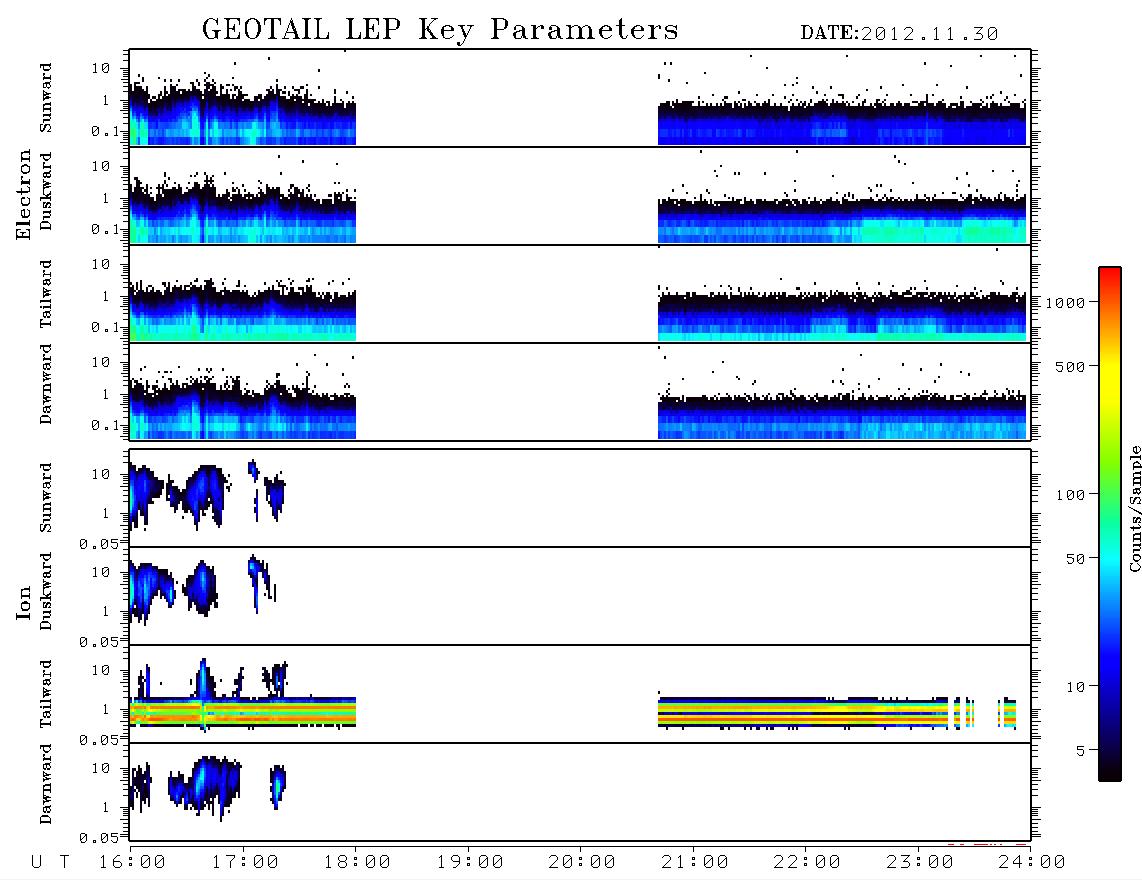The width and height of the screenshot is (1142, 880).
Task: Click the 21:00 time axis label
Action: click(695, 863)
